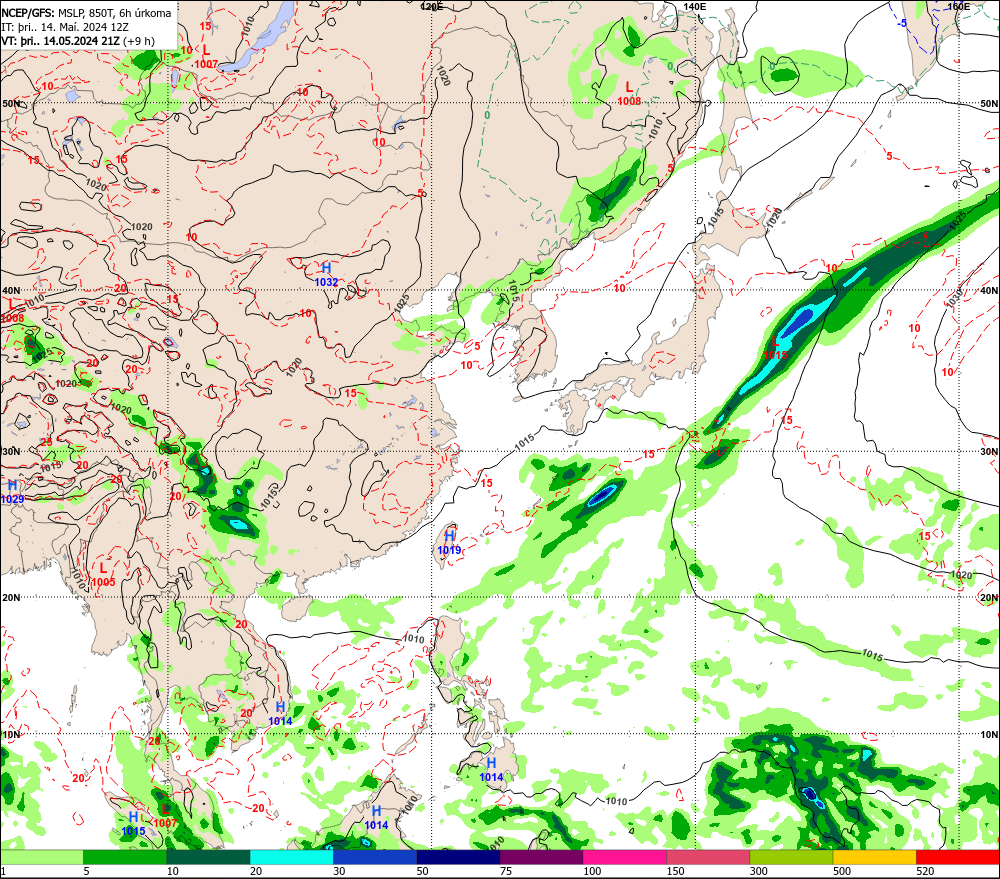The image size is (1000, 879).
Task: Click the '160E' longitude label
Action: tap(958, 6)
